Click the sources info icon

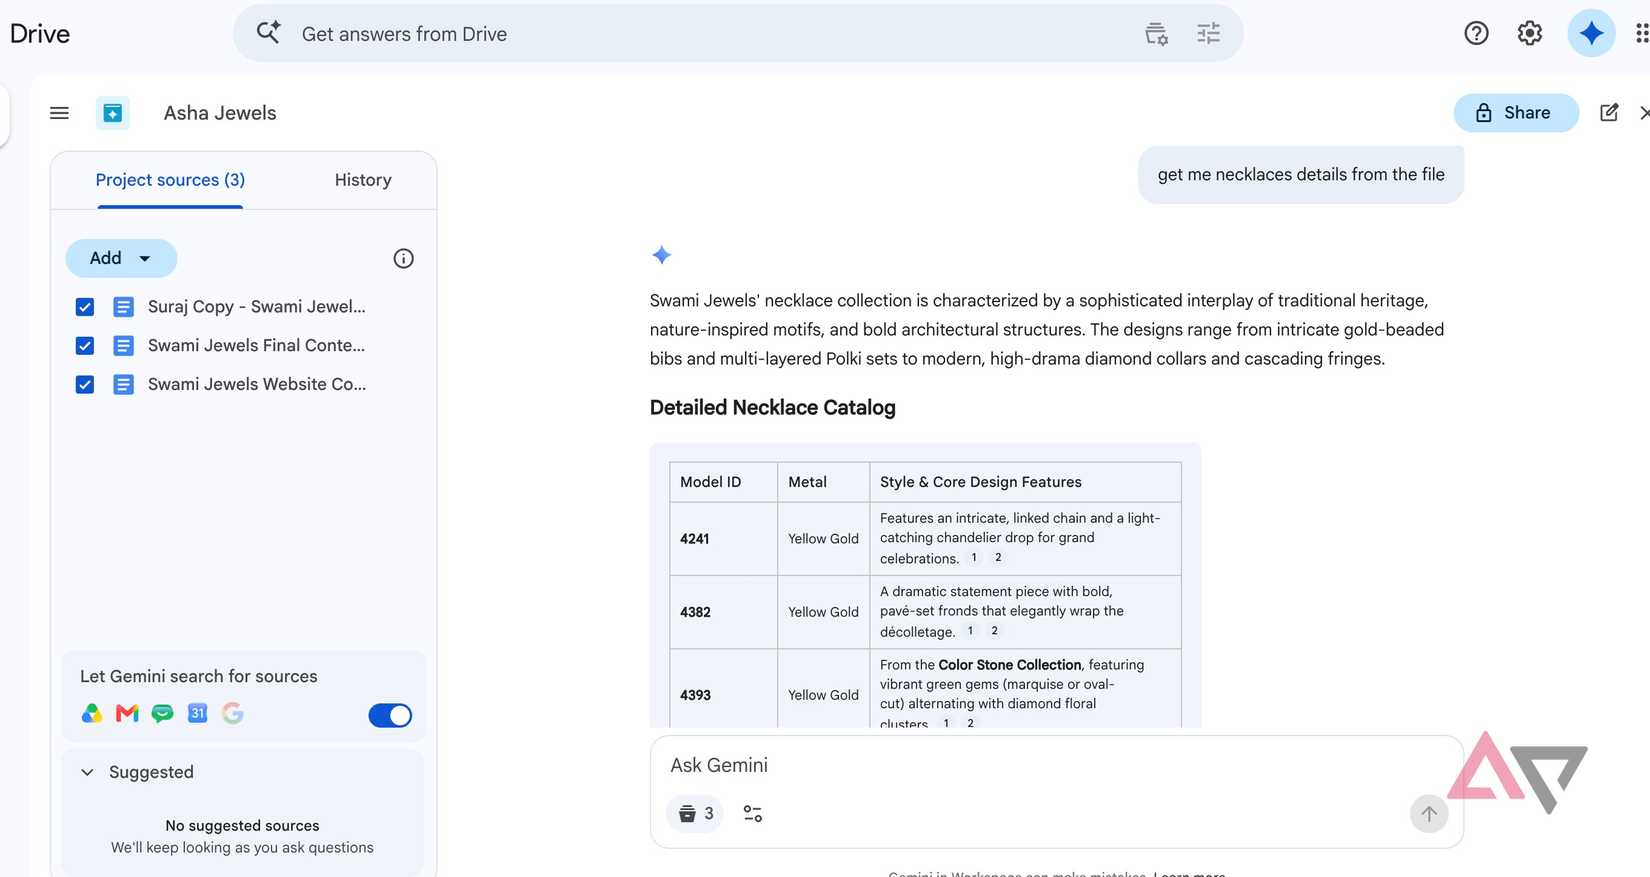click(403, 259)
